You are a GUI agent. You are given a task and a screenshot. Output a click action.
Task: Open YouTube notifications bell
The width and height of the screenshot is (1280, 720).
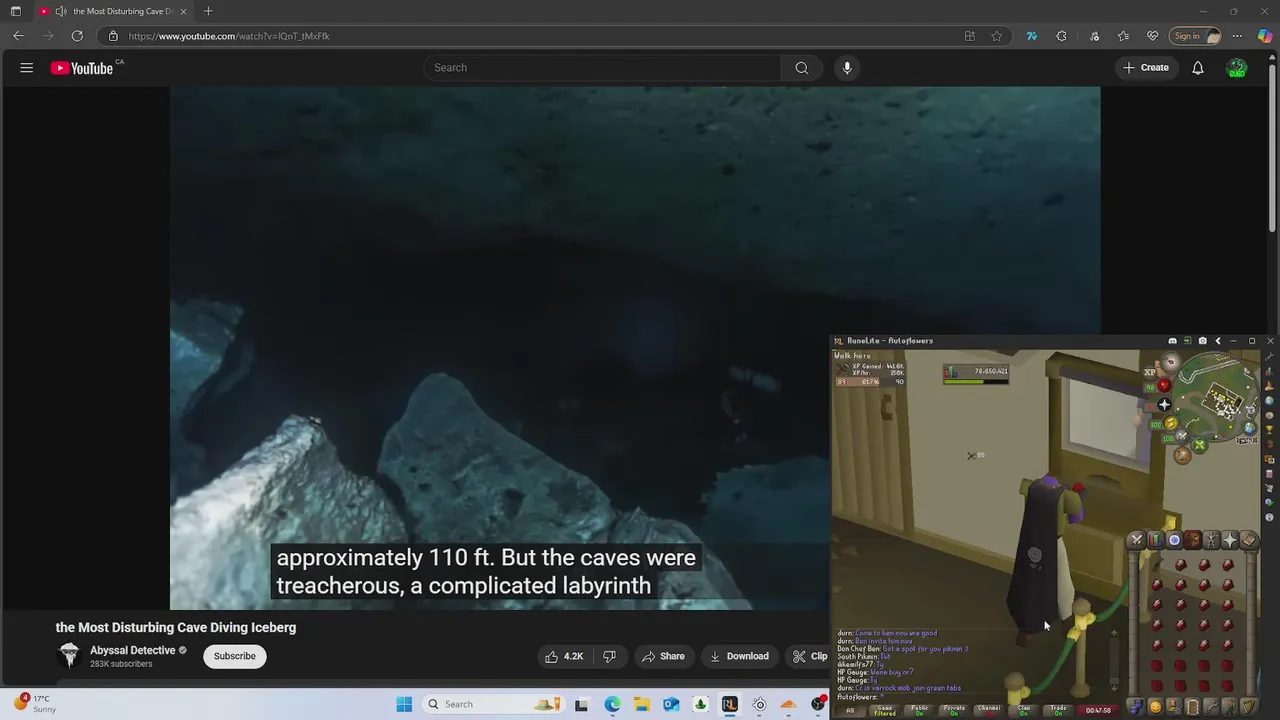(x=1197, y=68)
